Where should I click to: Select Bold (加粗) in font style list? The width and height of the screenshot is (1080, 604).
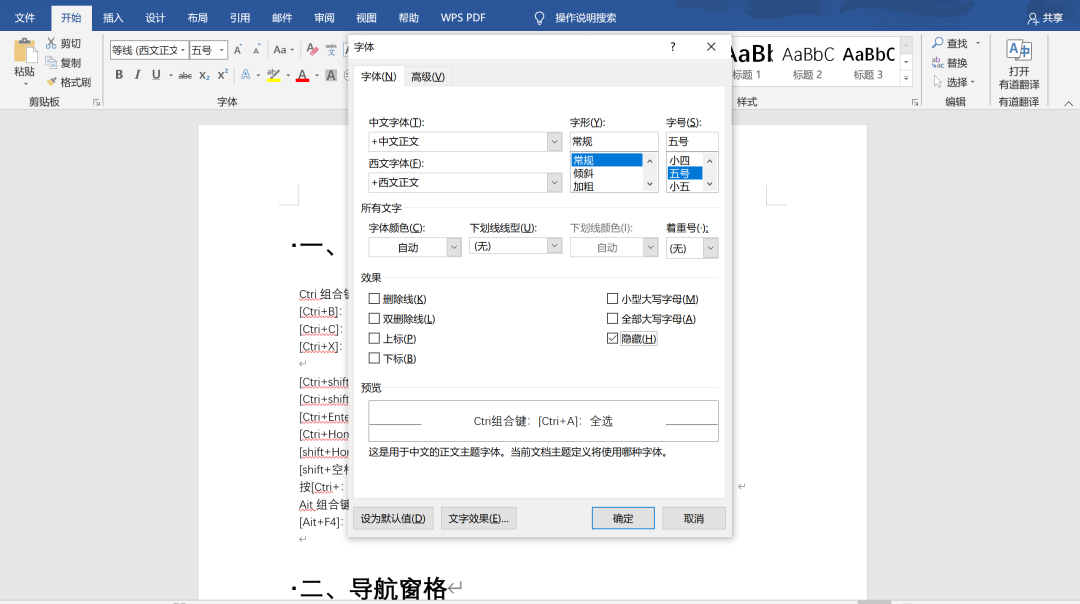(x=583, y=186)
